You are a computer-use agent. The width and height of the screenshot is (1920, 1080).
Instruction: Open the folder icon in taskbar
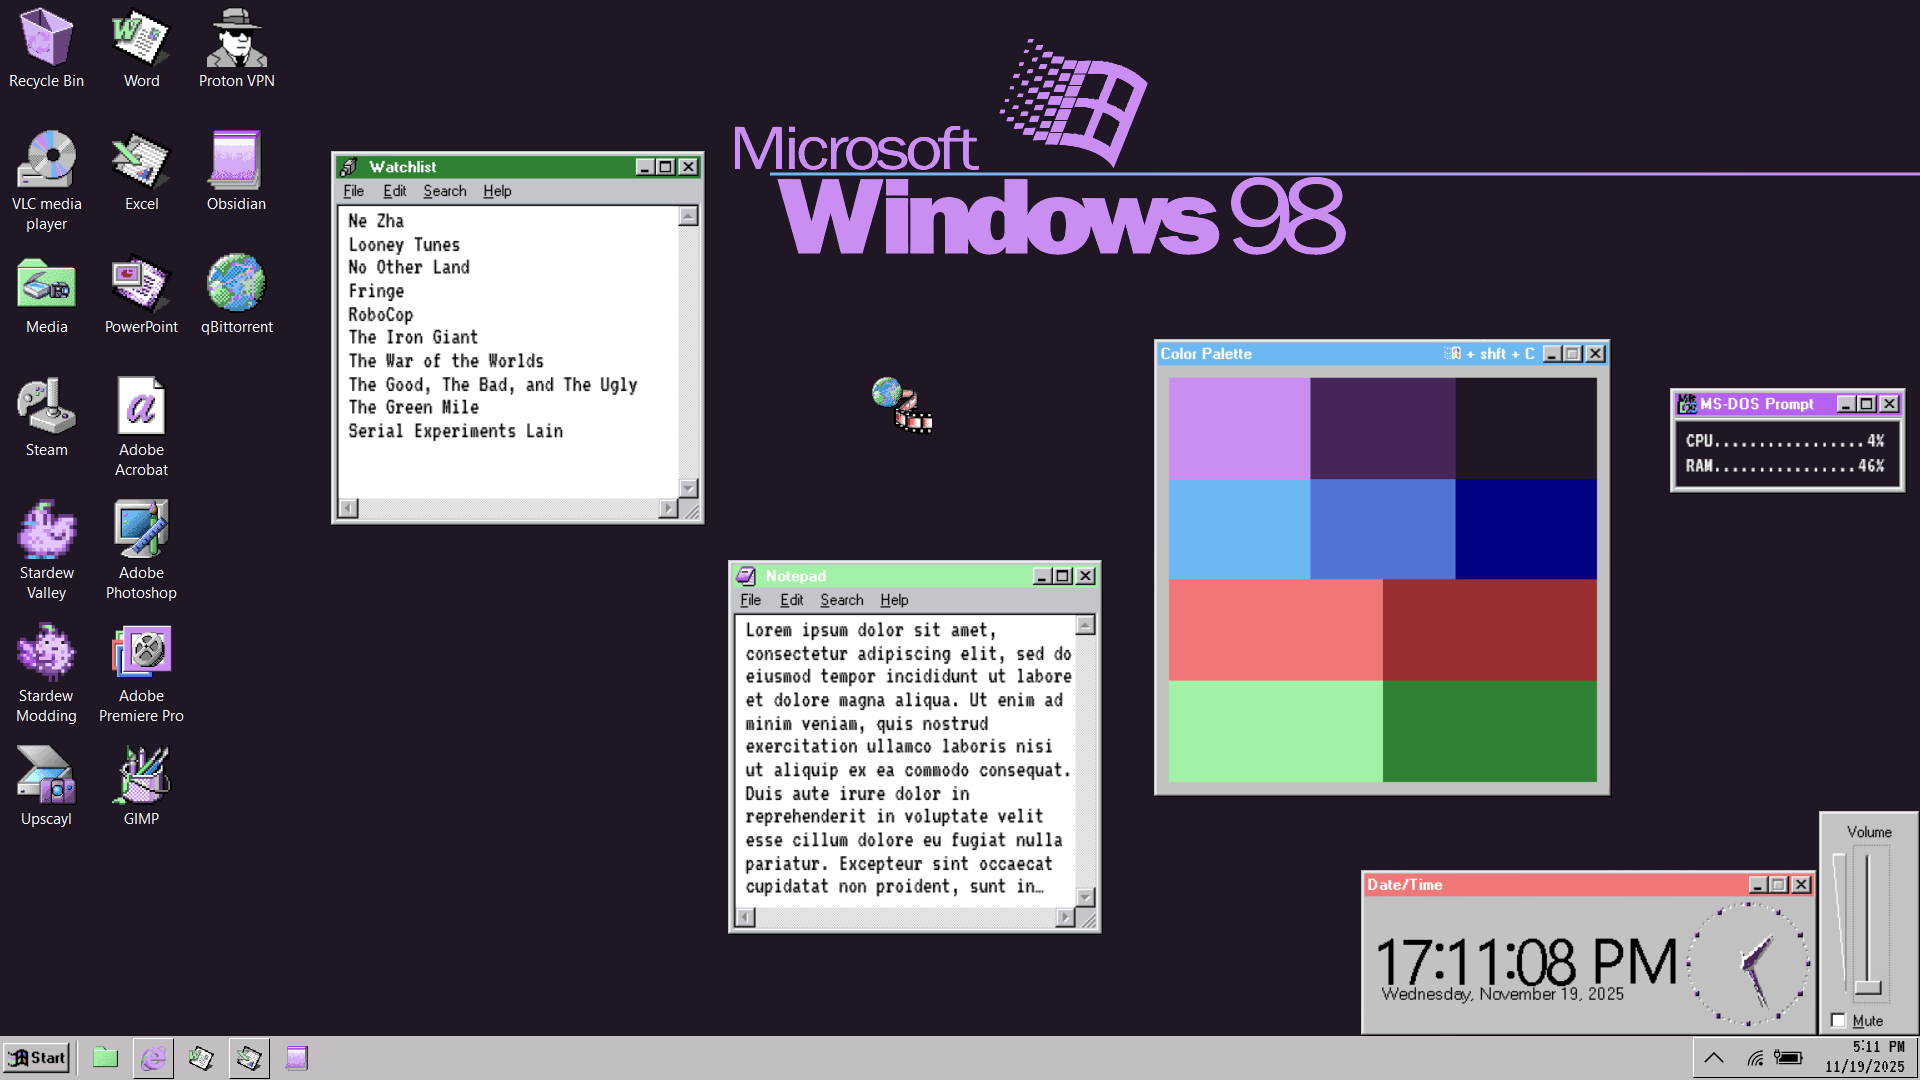pyautogui.click(x=105, y=1058)
